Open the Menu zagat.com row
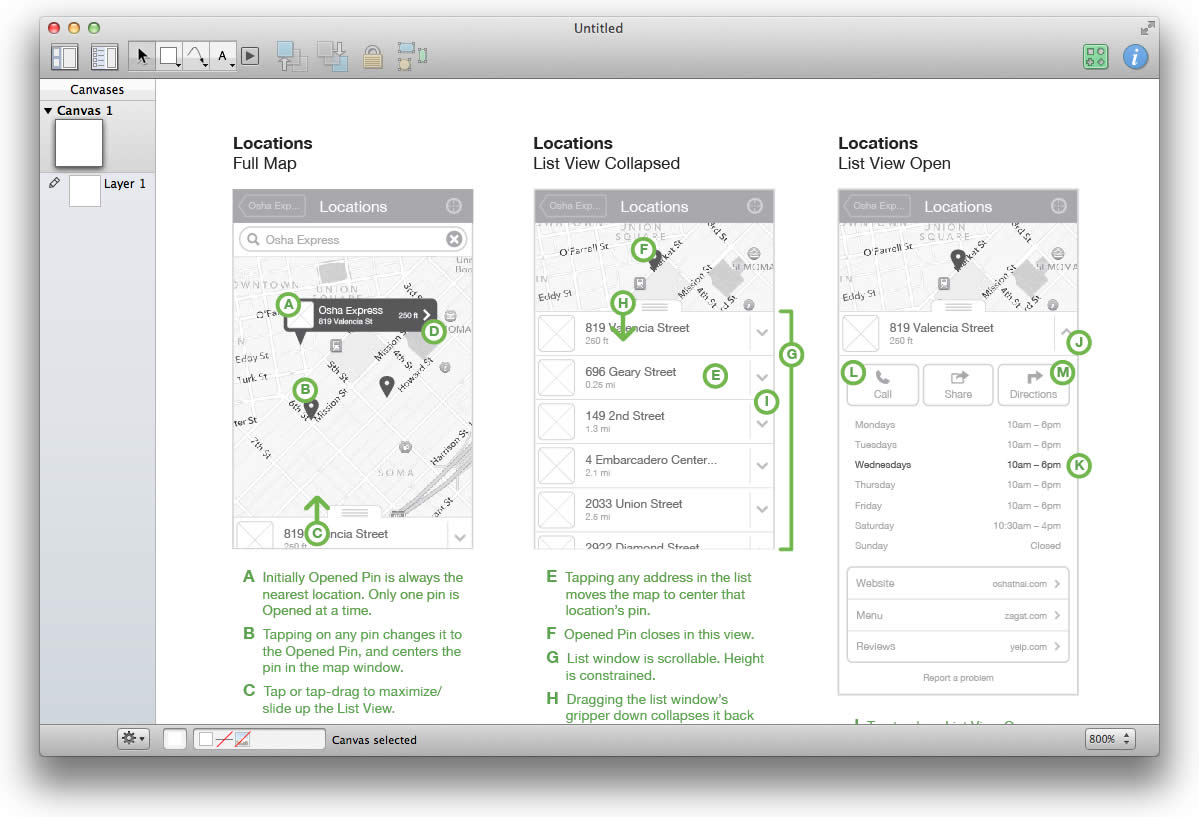This screenshot has height=817, width=1199. click(957, 615)
